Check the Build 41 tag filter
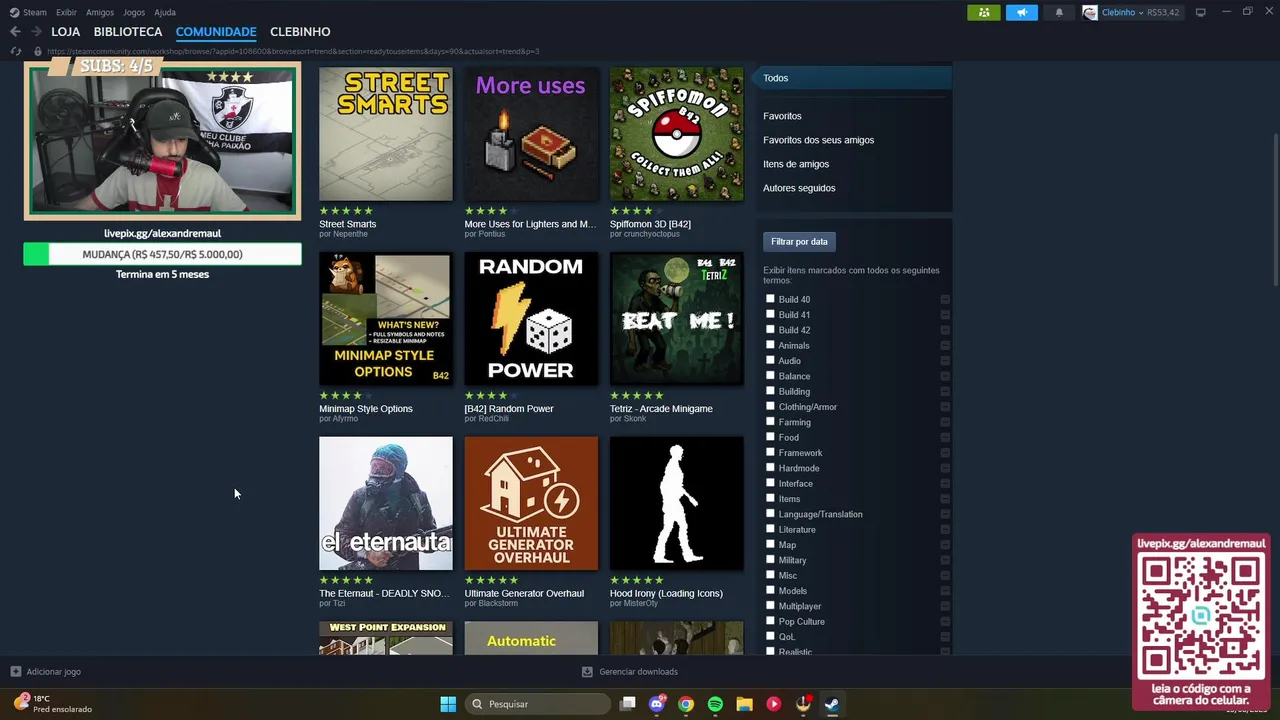The width and height of the screenshot is (1280, 720). pyautogui.click(x=770, y=314)
